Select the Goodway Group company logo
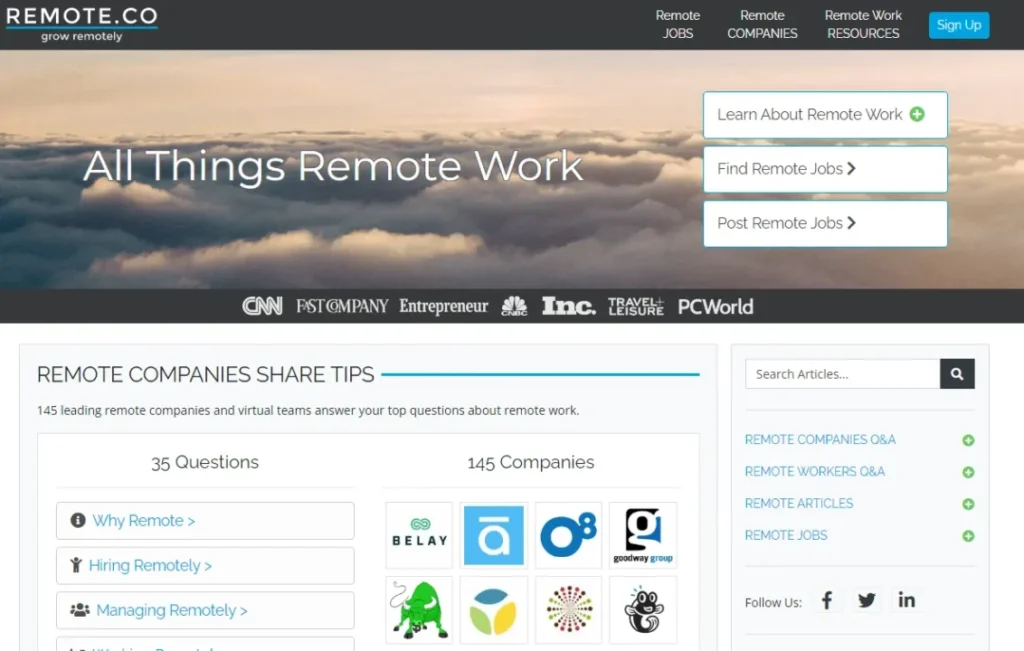The height and width of the screenshot is (651, 1024). 643,535
